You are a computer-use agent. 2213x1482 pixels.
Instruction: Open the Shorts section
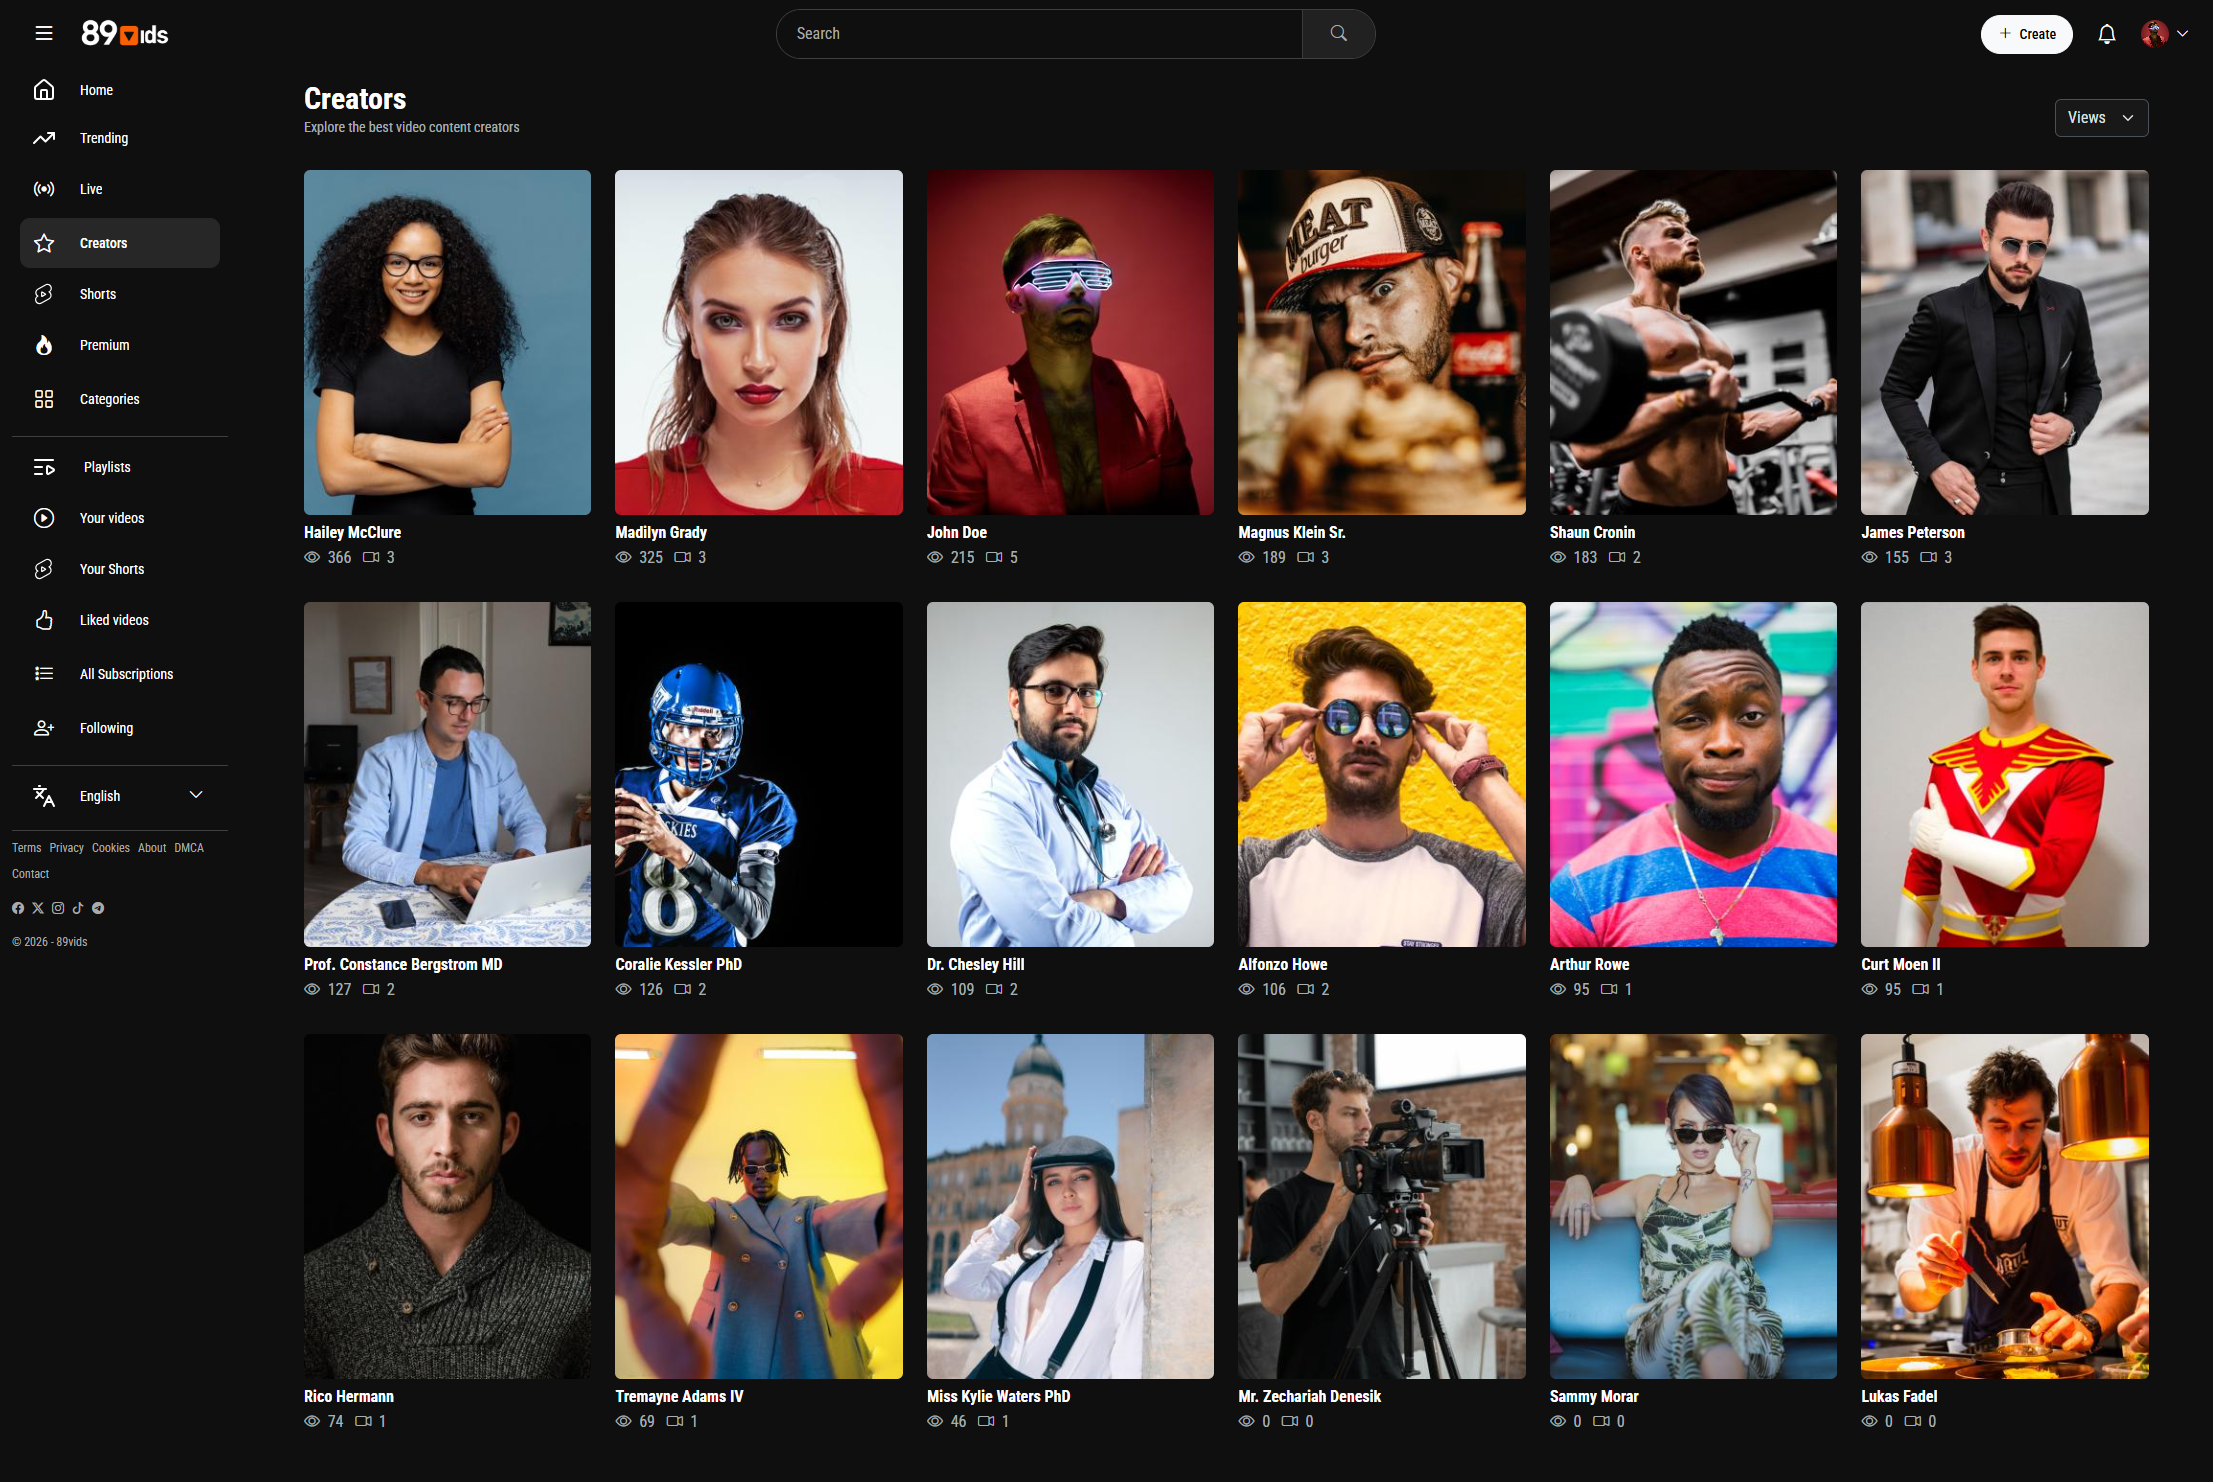pyautogui.click(x=98, y=294)
